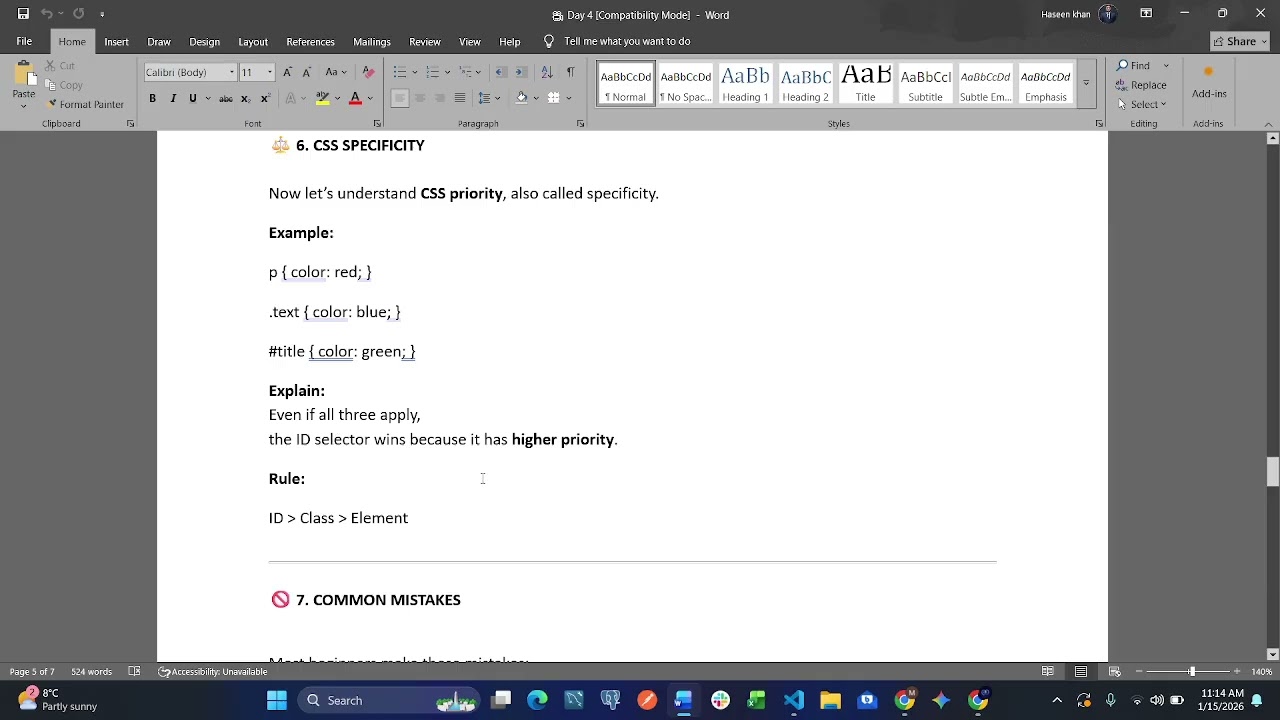
Task: Open Windows Start menu
Action: click(x=277, y=700)
